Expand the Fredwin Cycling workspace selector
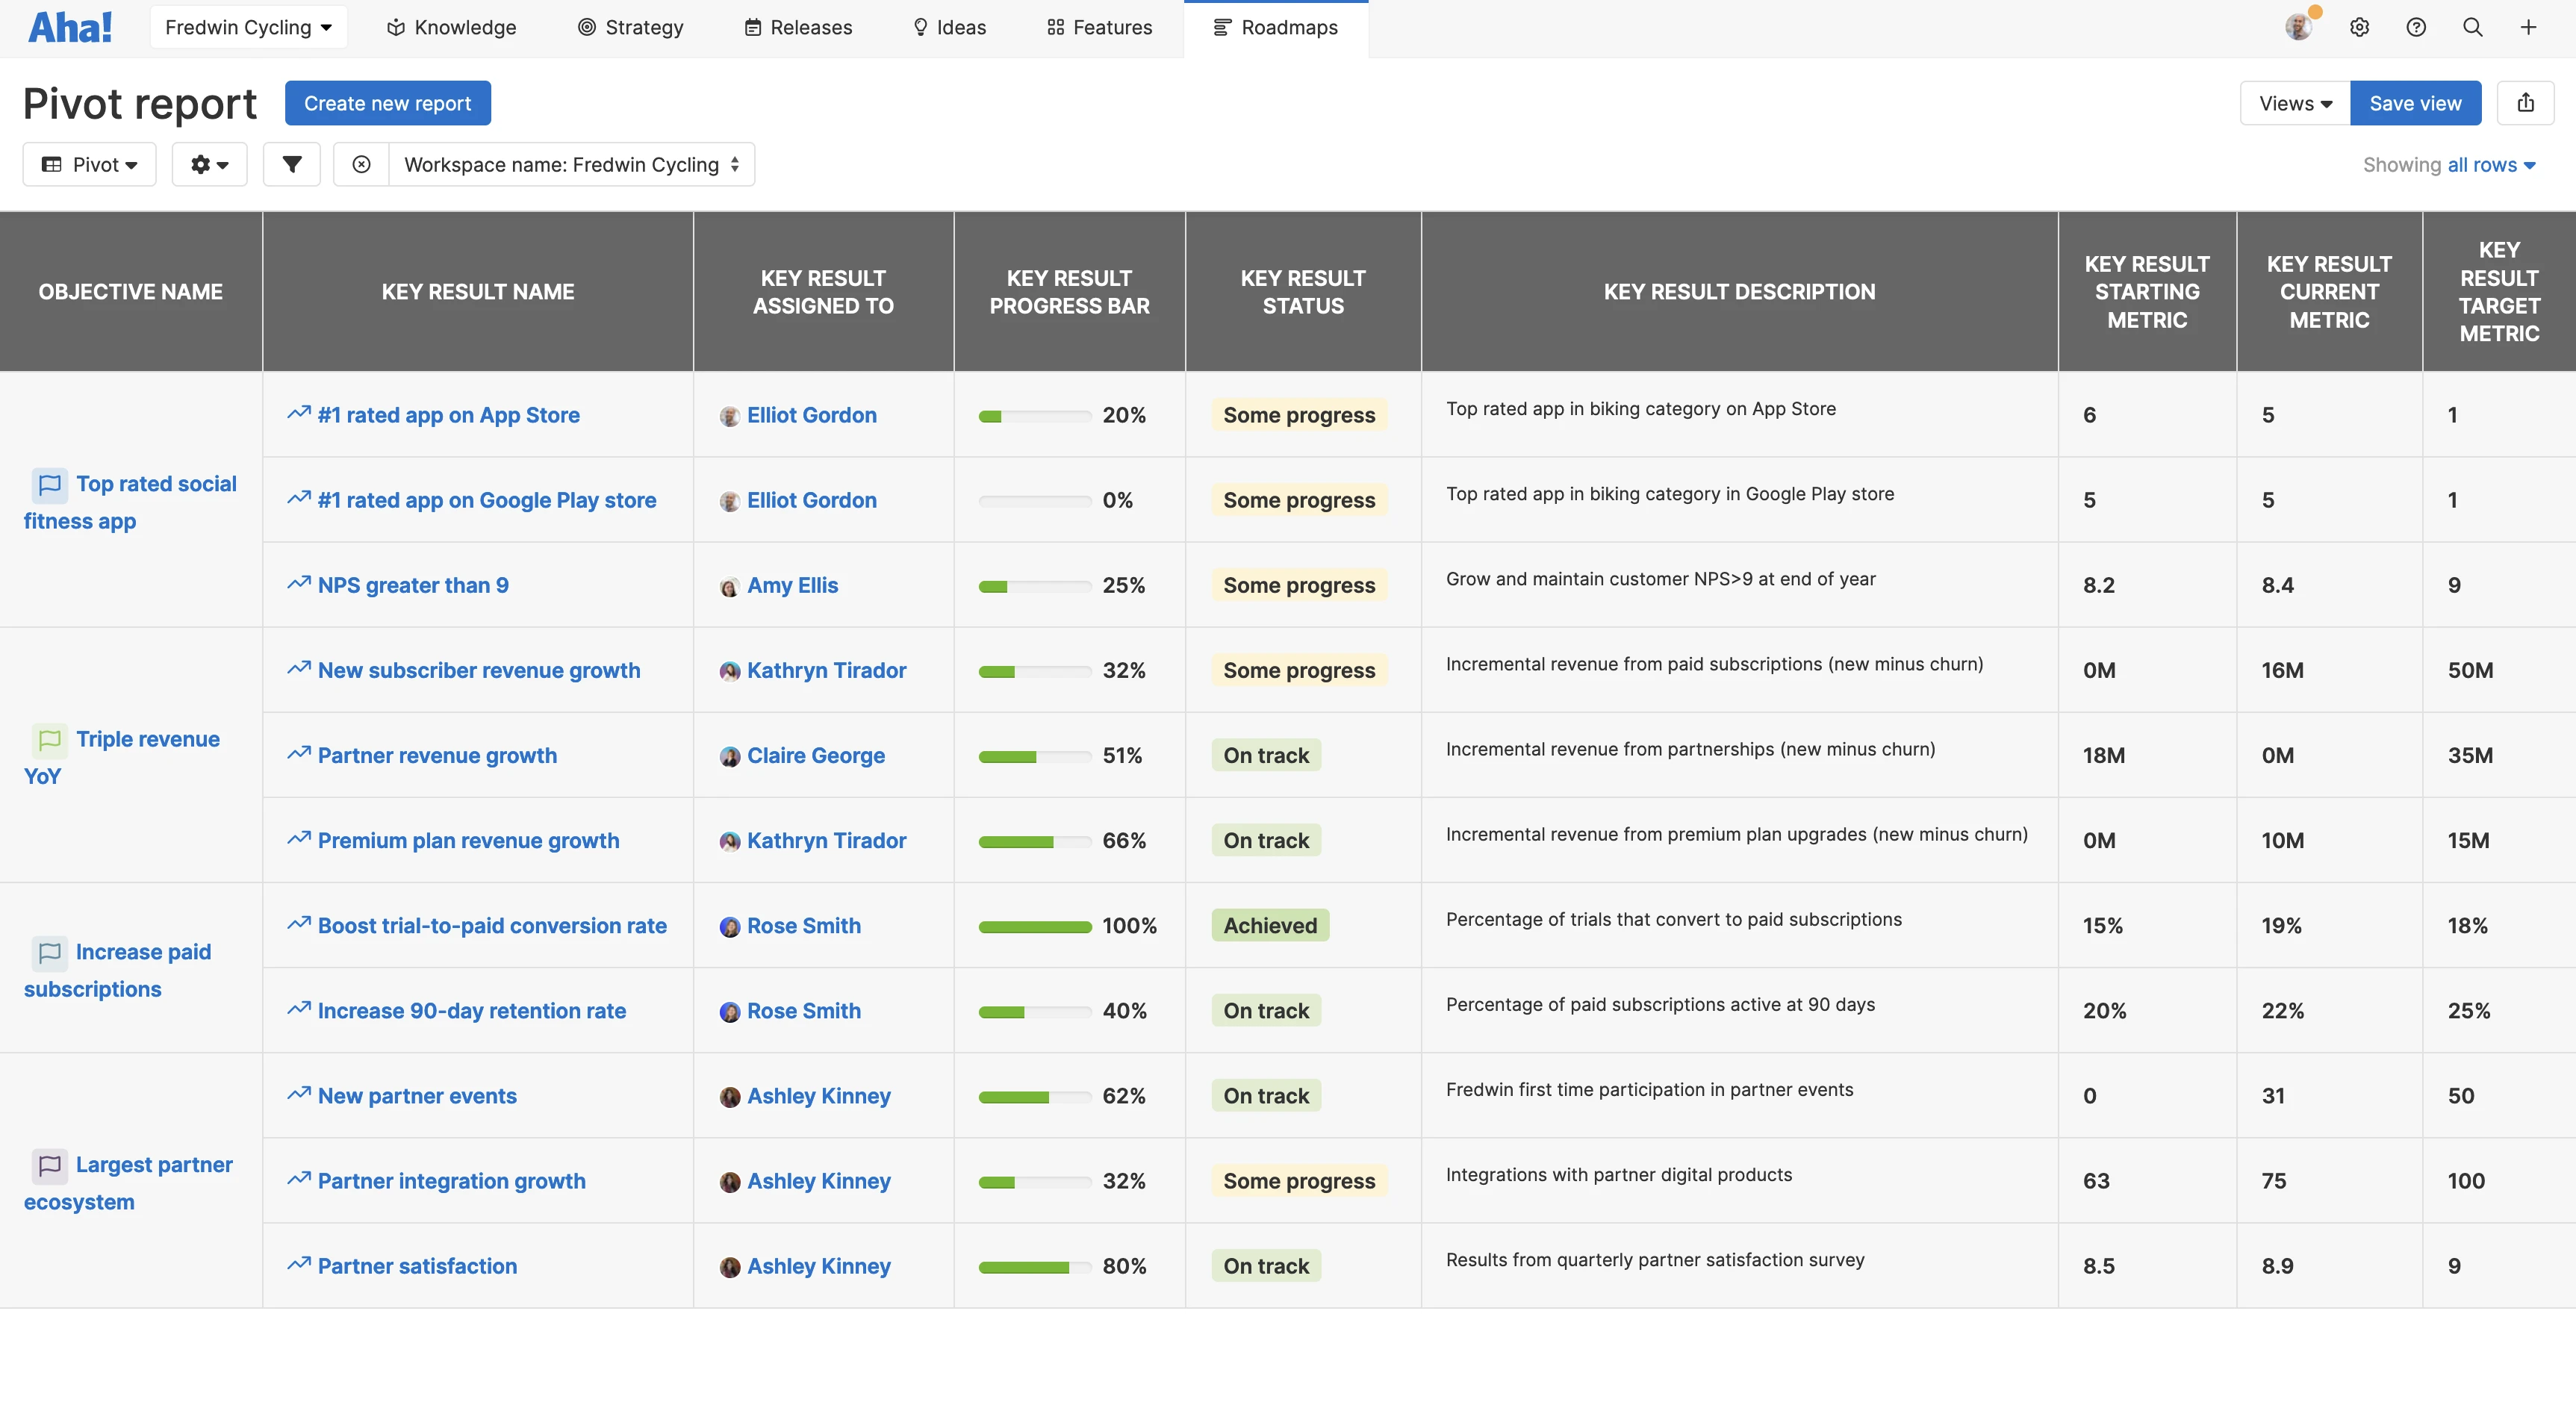Image resolution: width=2576 pixels, height=1417 pixels. click(x=248, y=27)
